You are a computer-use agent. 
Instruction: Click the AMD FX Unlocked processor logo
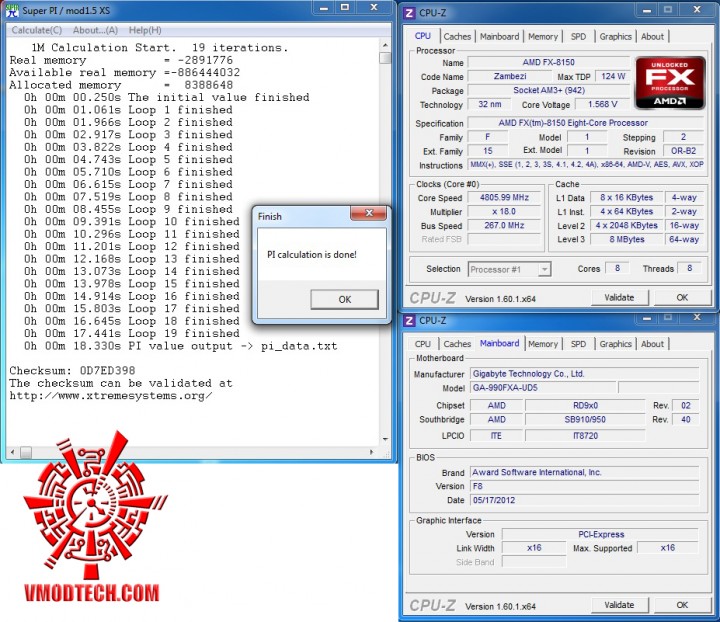(669, 83)
